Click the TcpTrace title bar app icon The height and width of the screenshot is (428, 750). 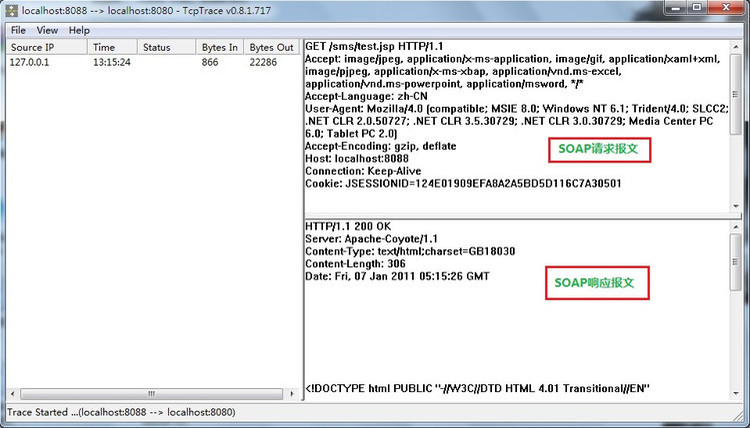point(11,10)
